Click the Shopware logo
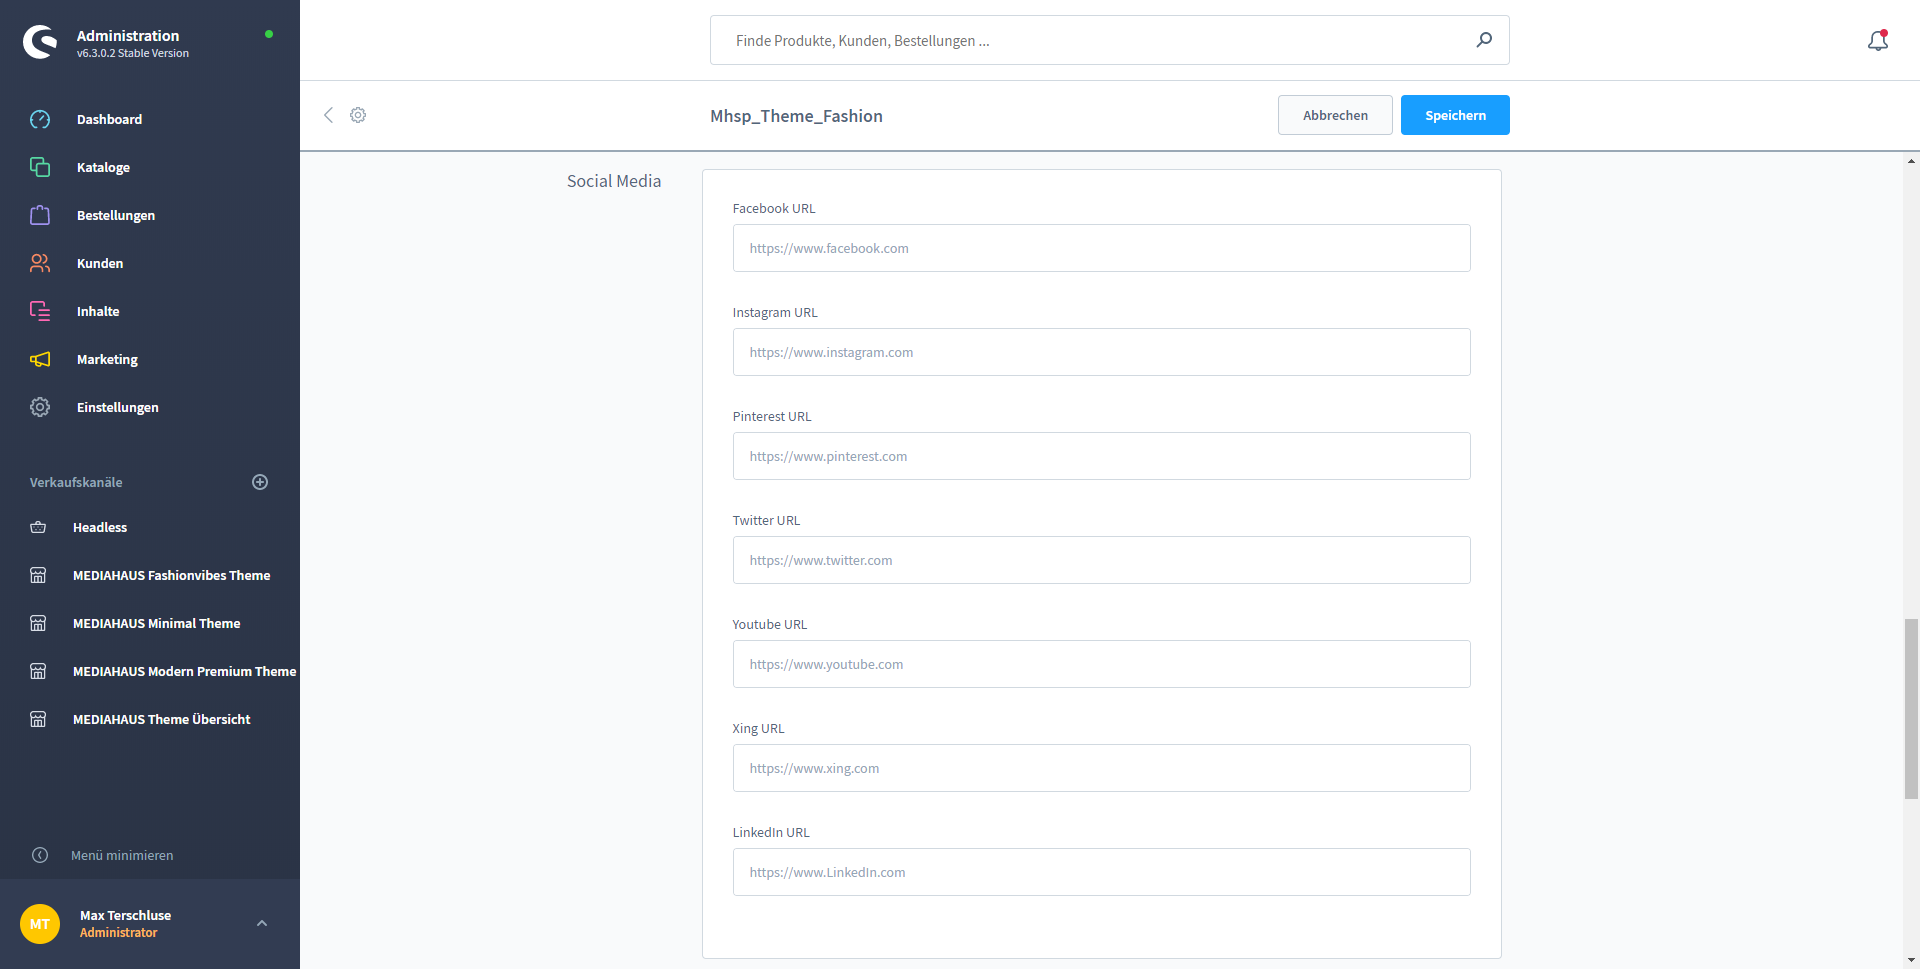This screenshot has width=1920, height=969. coord(40,42)
